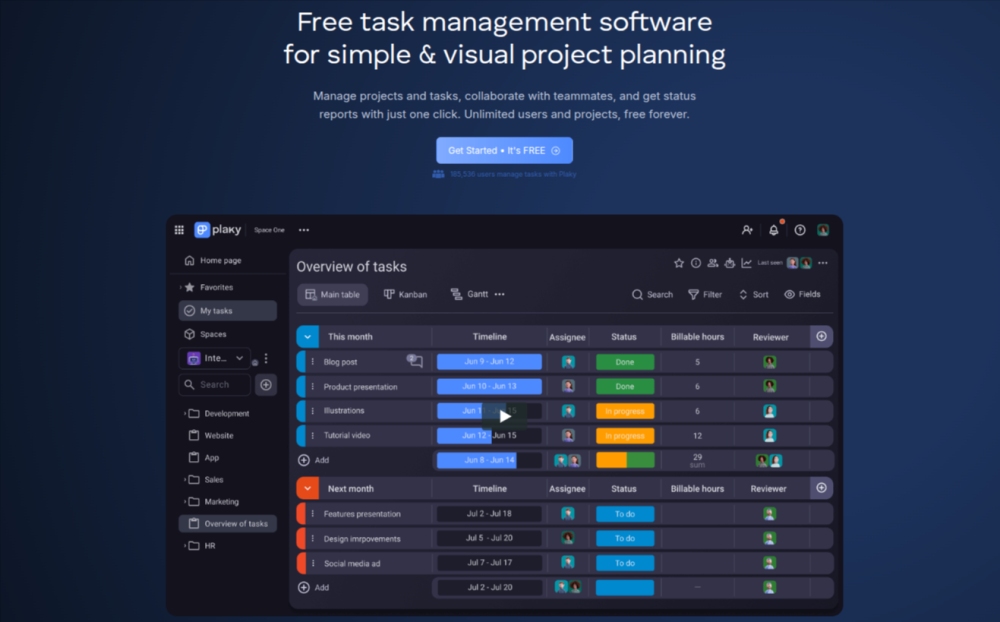Click the board info icon
Screen dimensions: 1000x622
tap(696, 263)
